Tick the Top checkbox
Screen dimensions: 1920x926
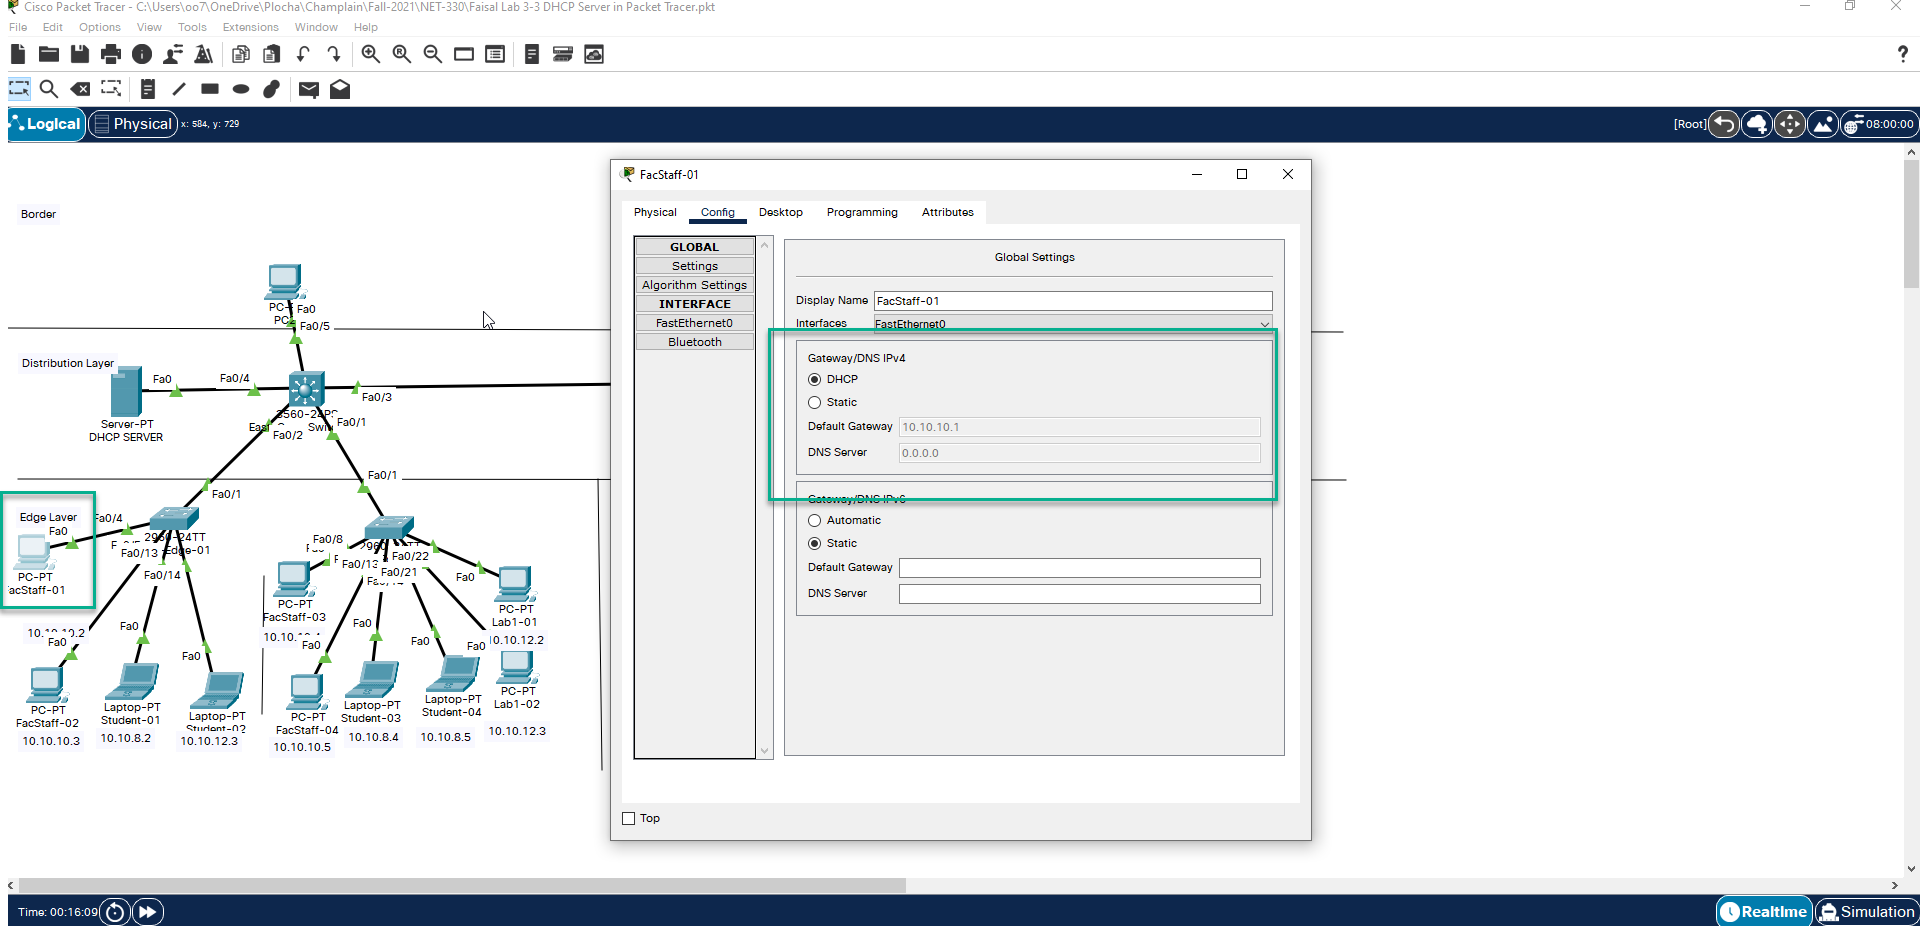click(x=629, y=818)
